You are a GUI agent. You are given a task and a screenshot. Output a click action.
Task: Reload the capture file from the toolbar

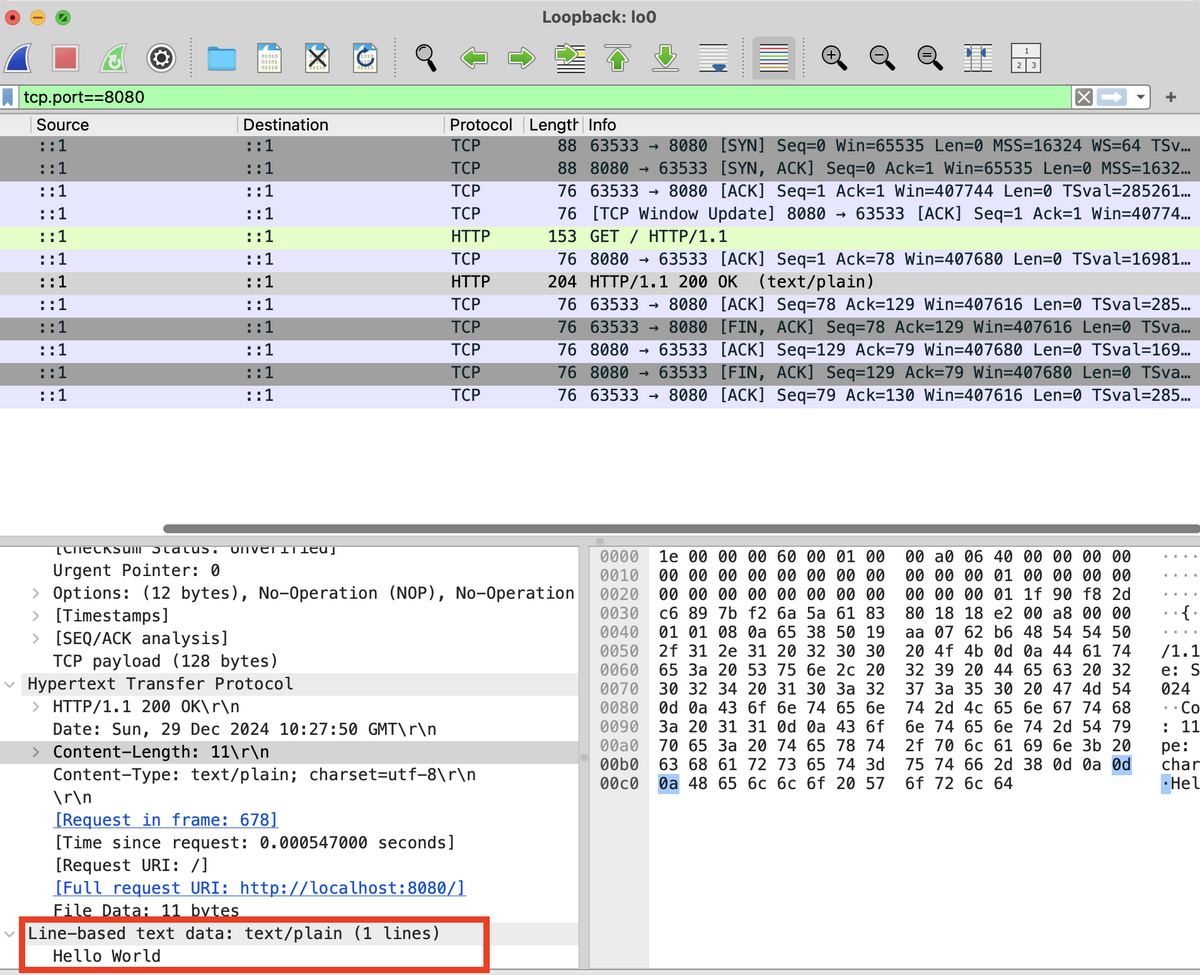click(365, 58)
